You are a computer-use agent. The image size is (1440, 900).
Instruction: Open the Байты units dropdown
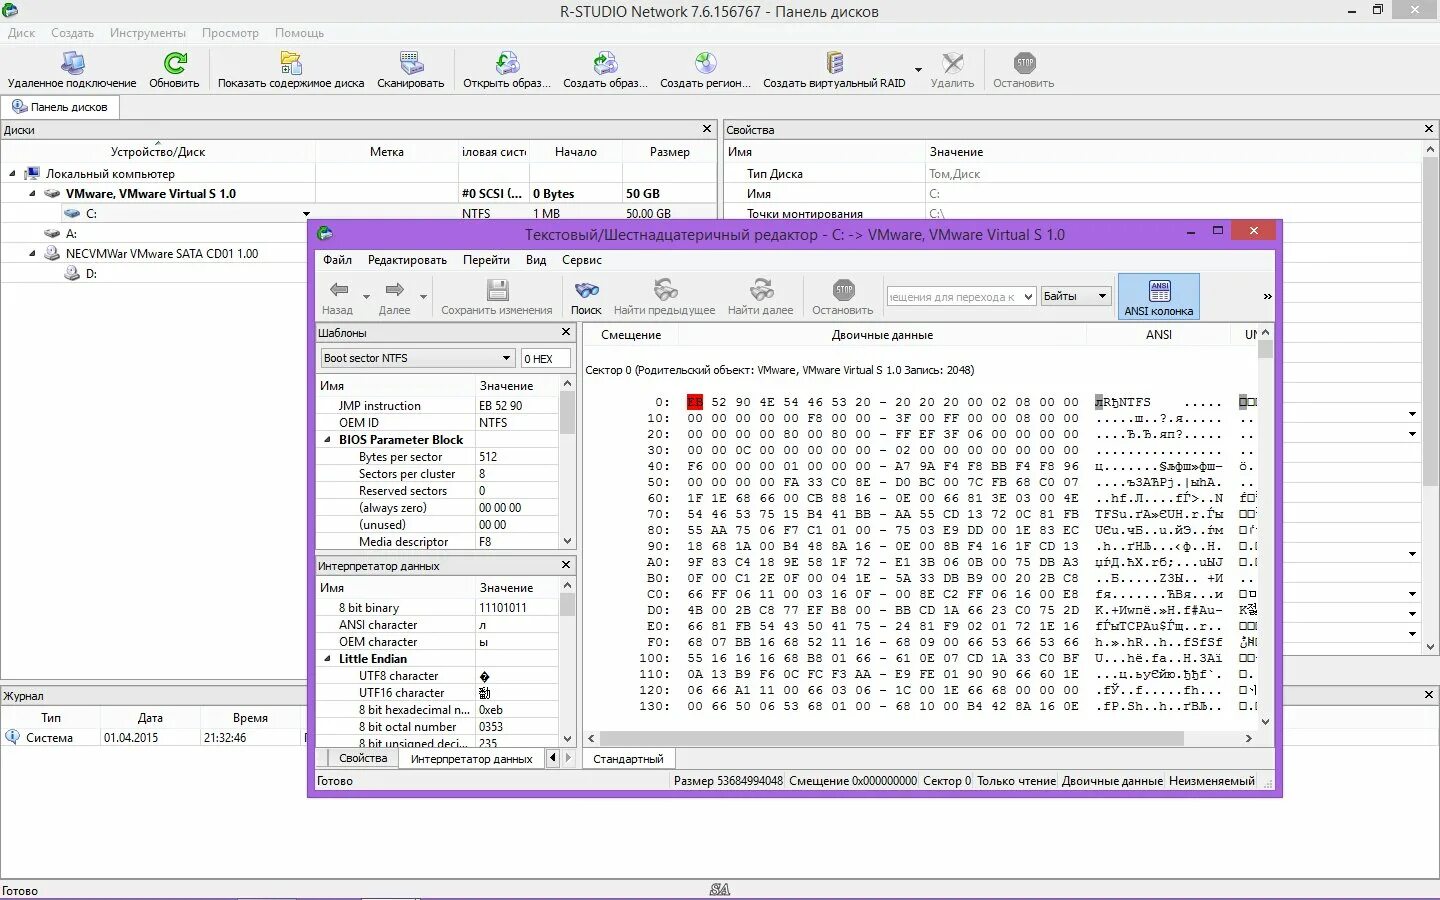click(x=1102, y=296)
